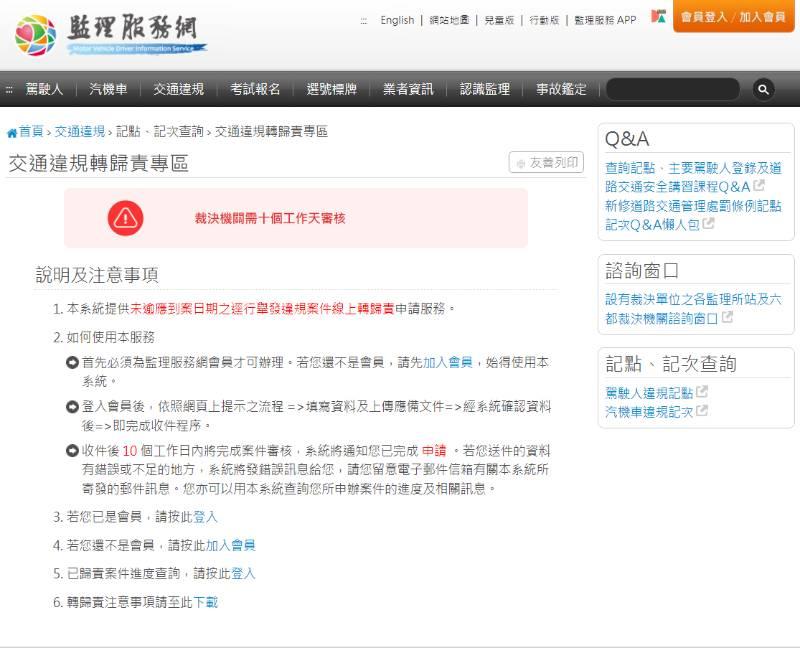Click the red warning triangle icon
The image size is (800, 648).
126,218
